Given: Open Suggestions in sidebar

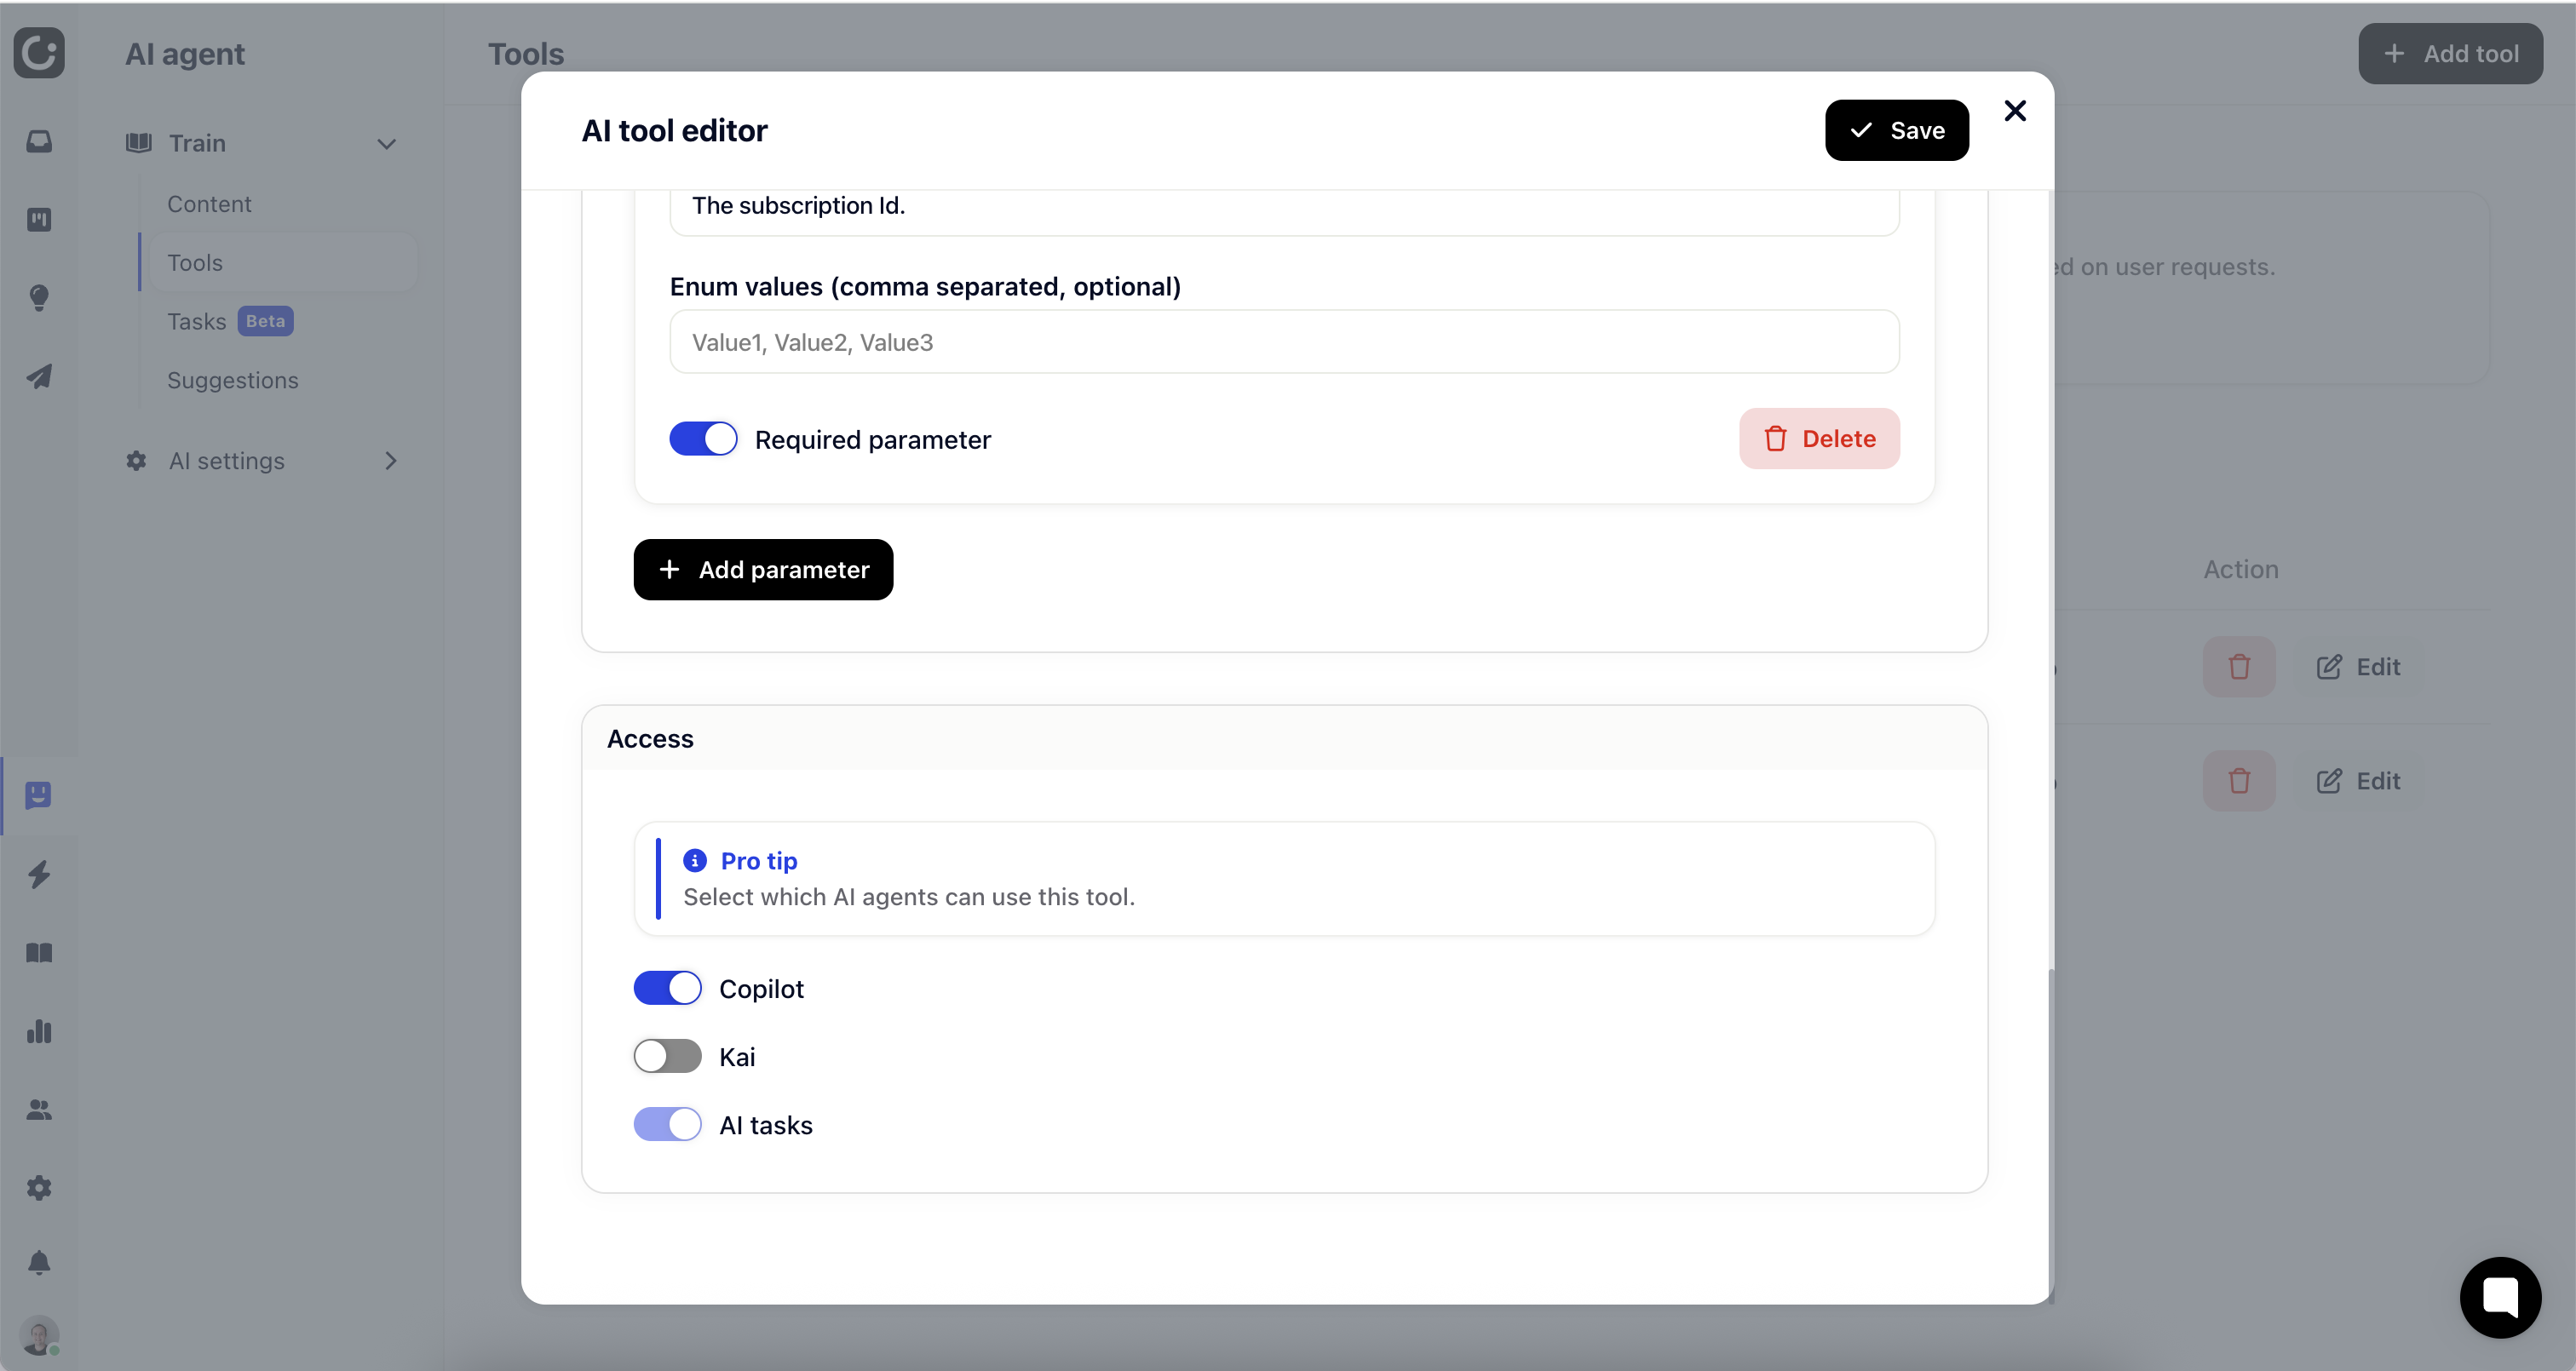Looking at the screenshot, I should (x=232, y=380).
